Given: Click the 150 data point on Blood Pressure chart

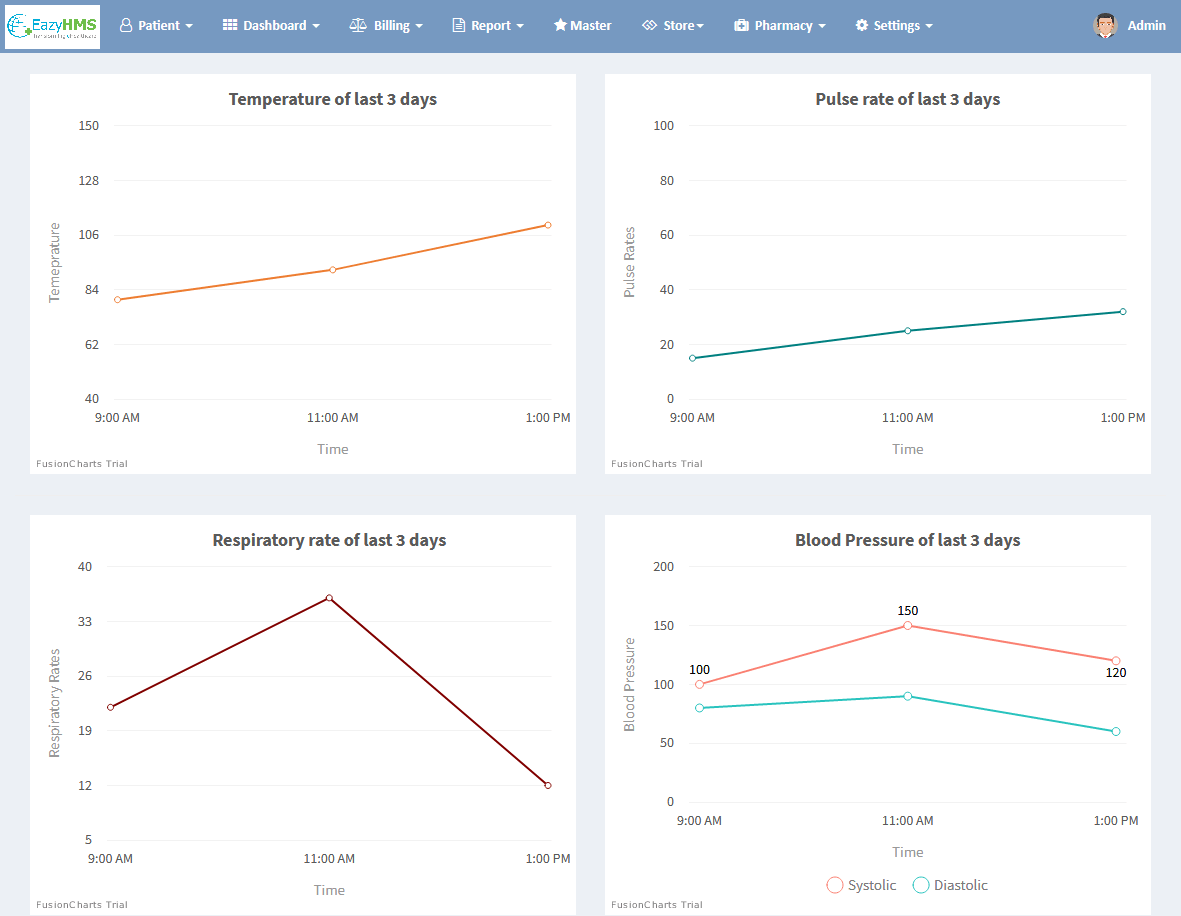Looking at the screenshot, I should coord(908,626).
